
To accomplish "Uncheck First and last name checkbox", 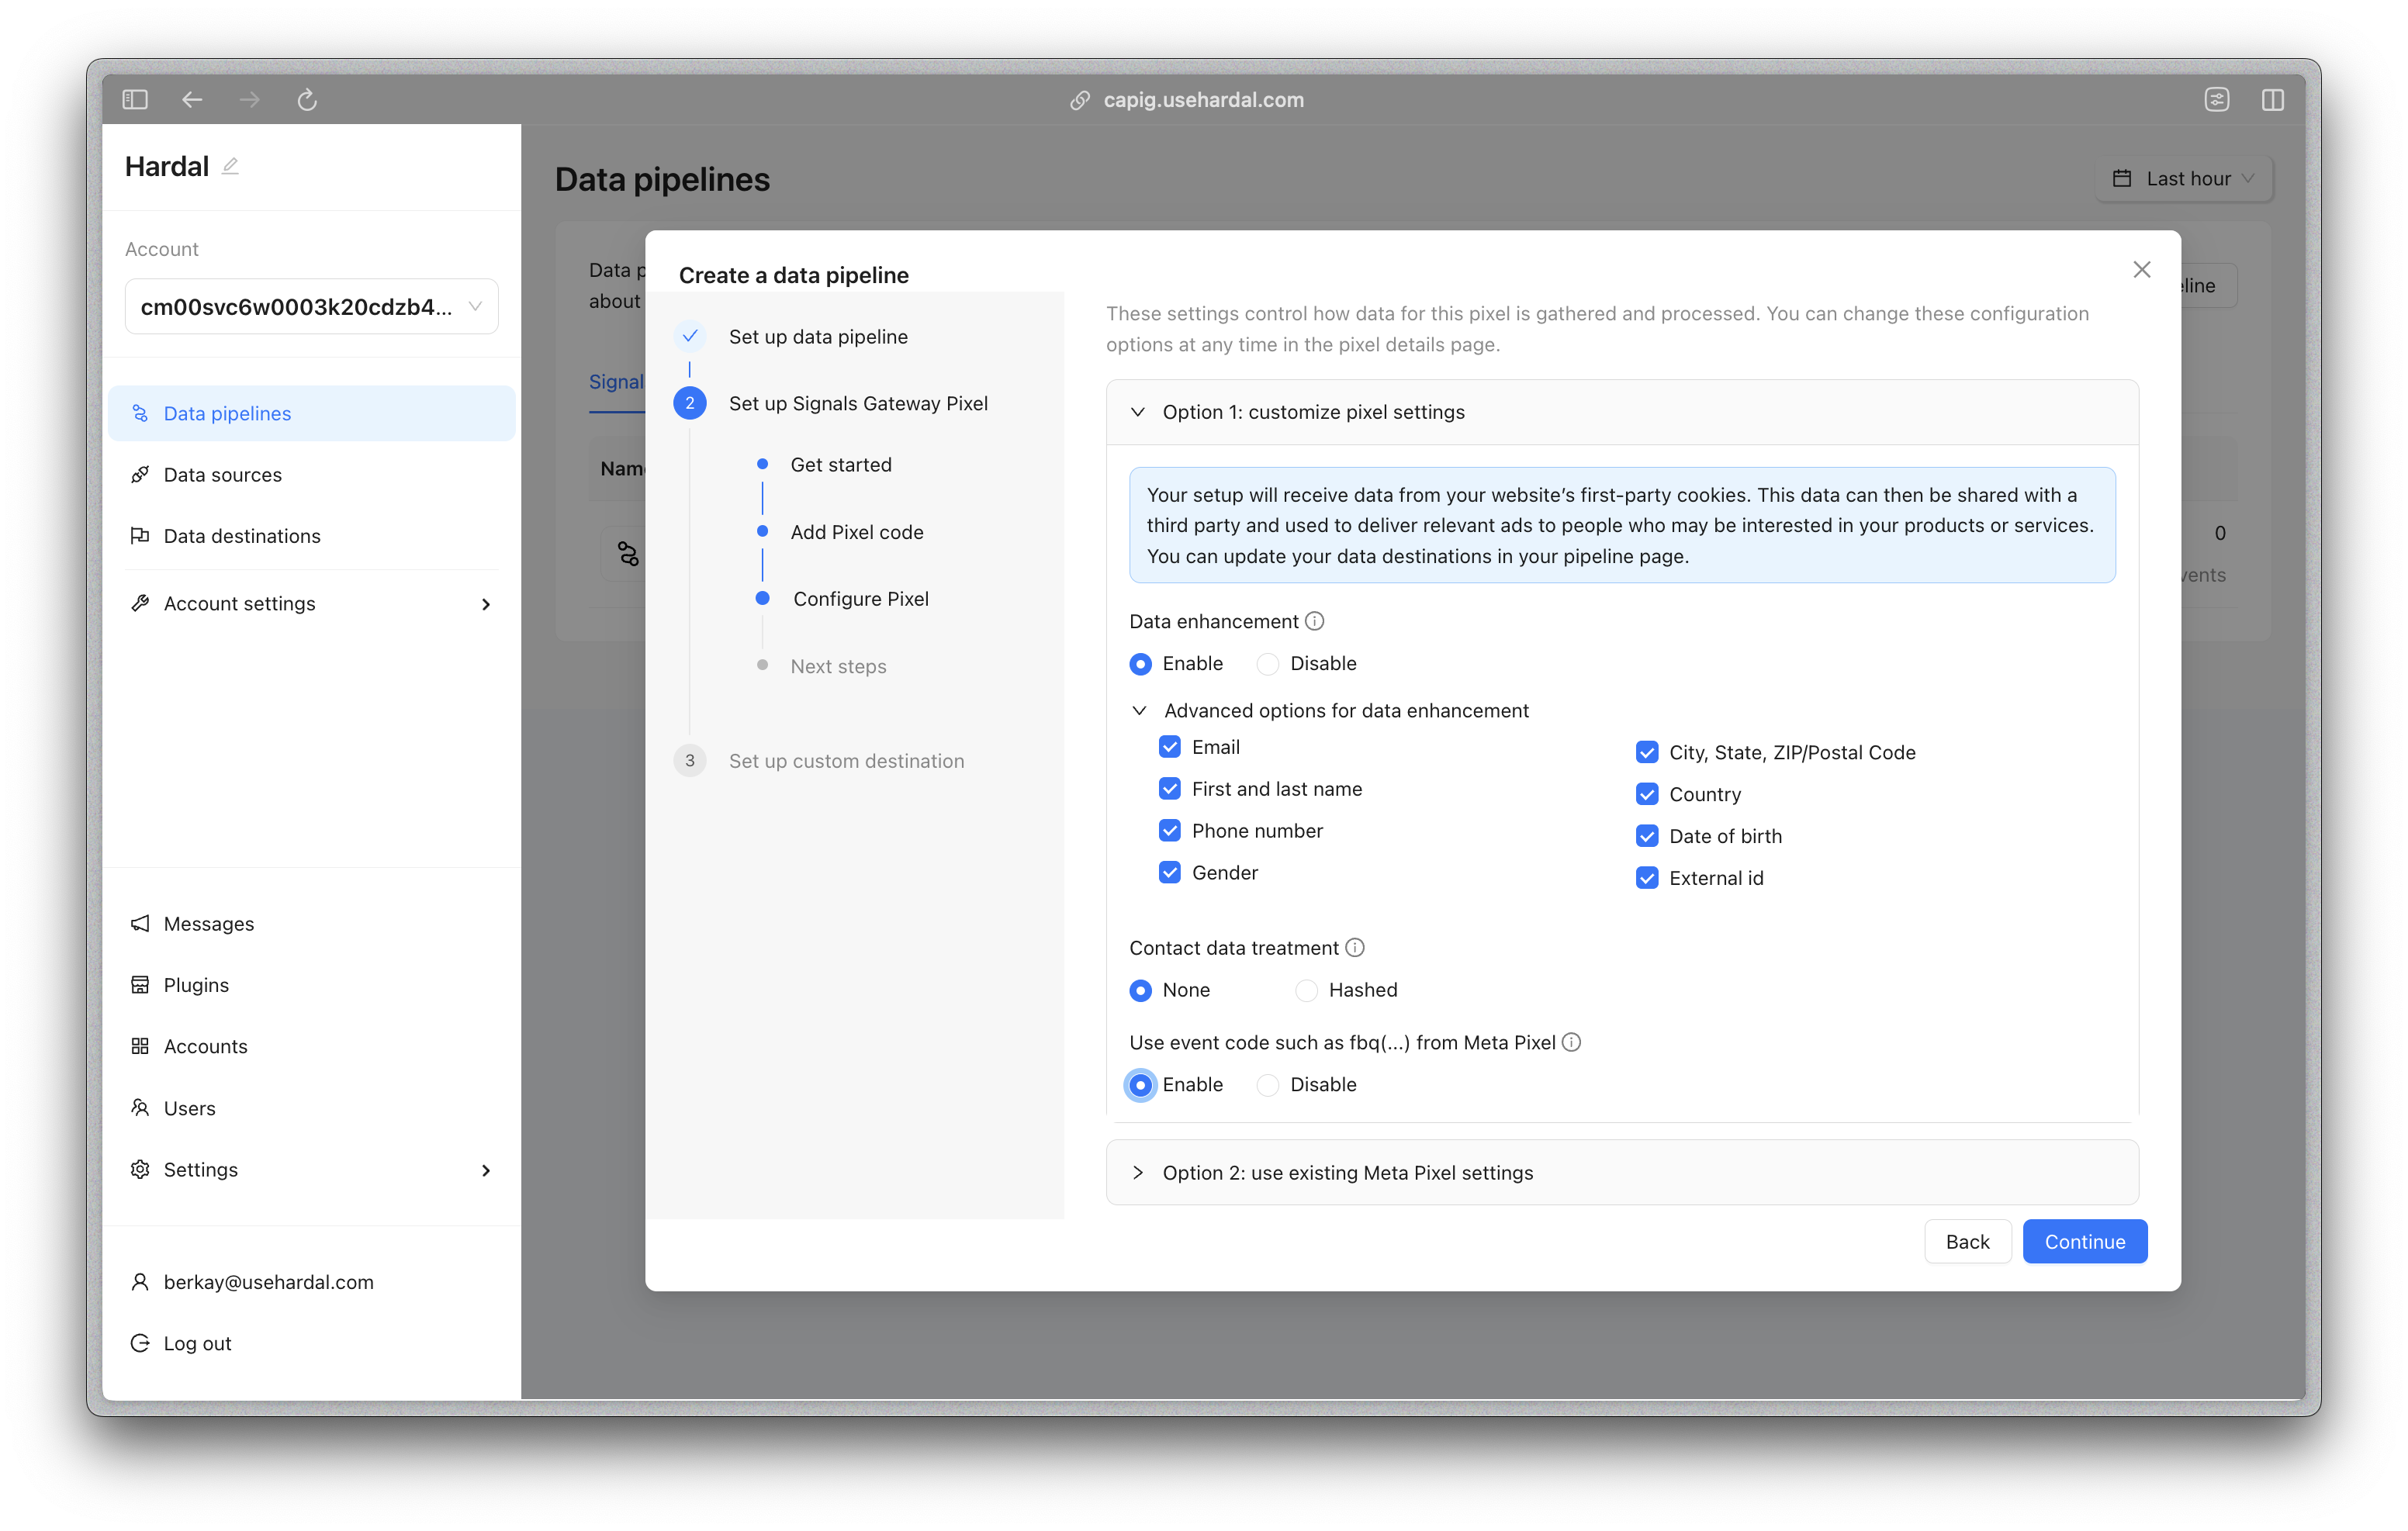I will (x=1170, y=789).
